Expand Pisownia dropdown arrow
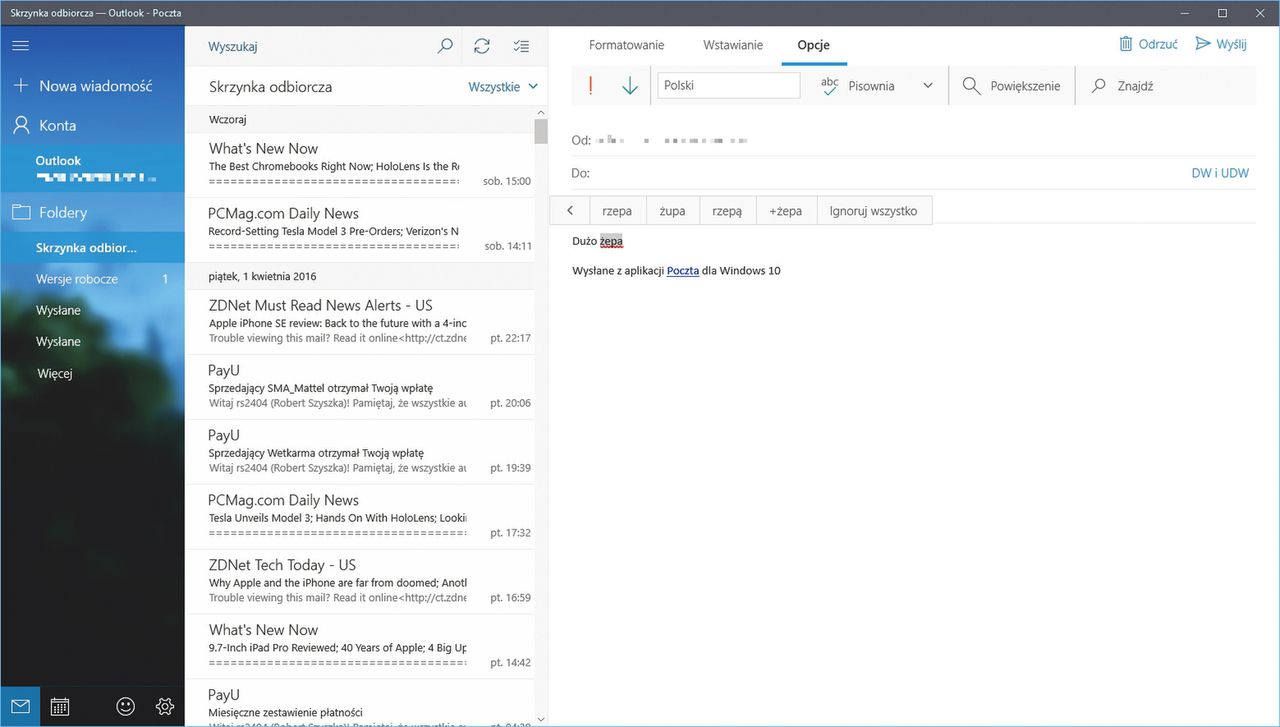Image resolution: width=1280 pixels, height=727 pixels. coord(928,86)
